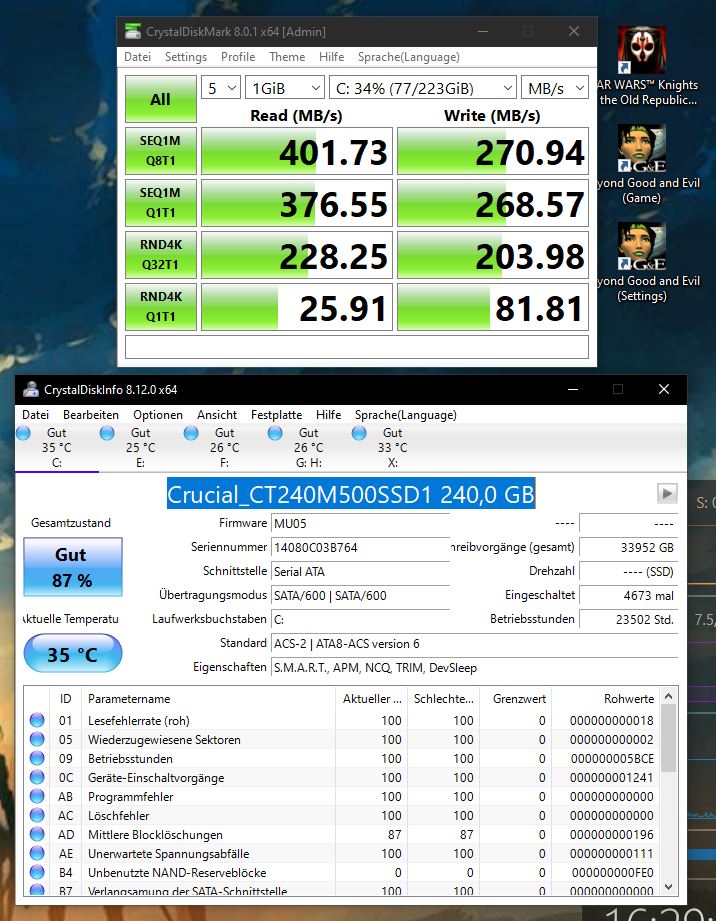The height and width of the screenshot is (921, 716).
Task: Open the test size dropdown showing 1GiB
Action: [x=285, y=88]
